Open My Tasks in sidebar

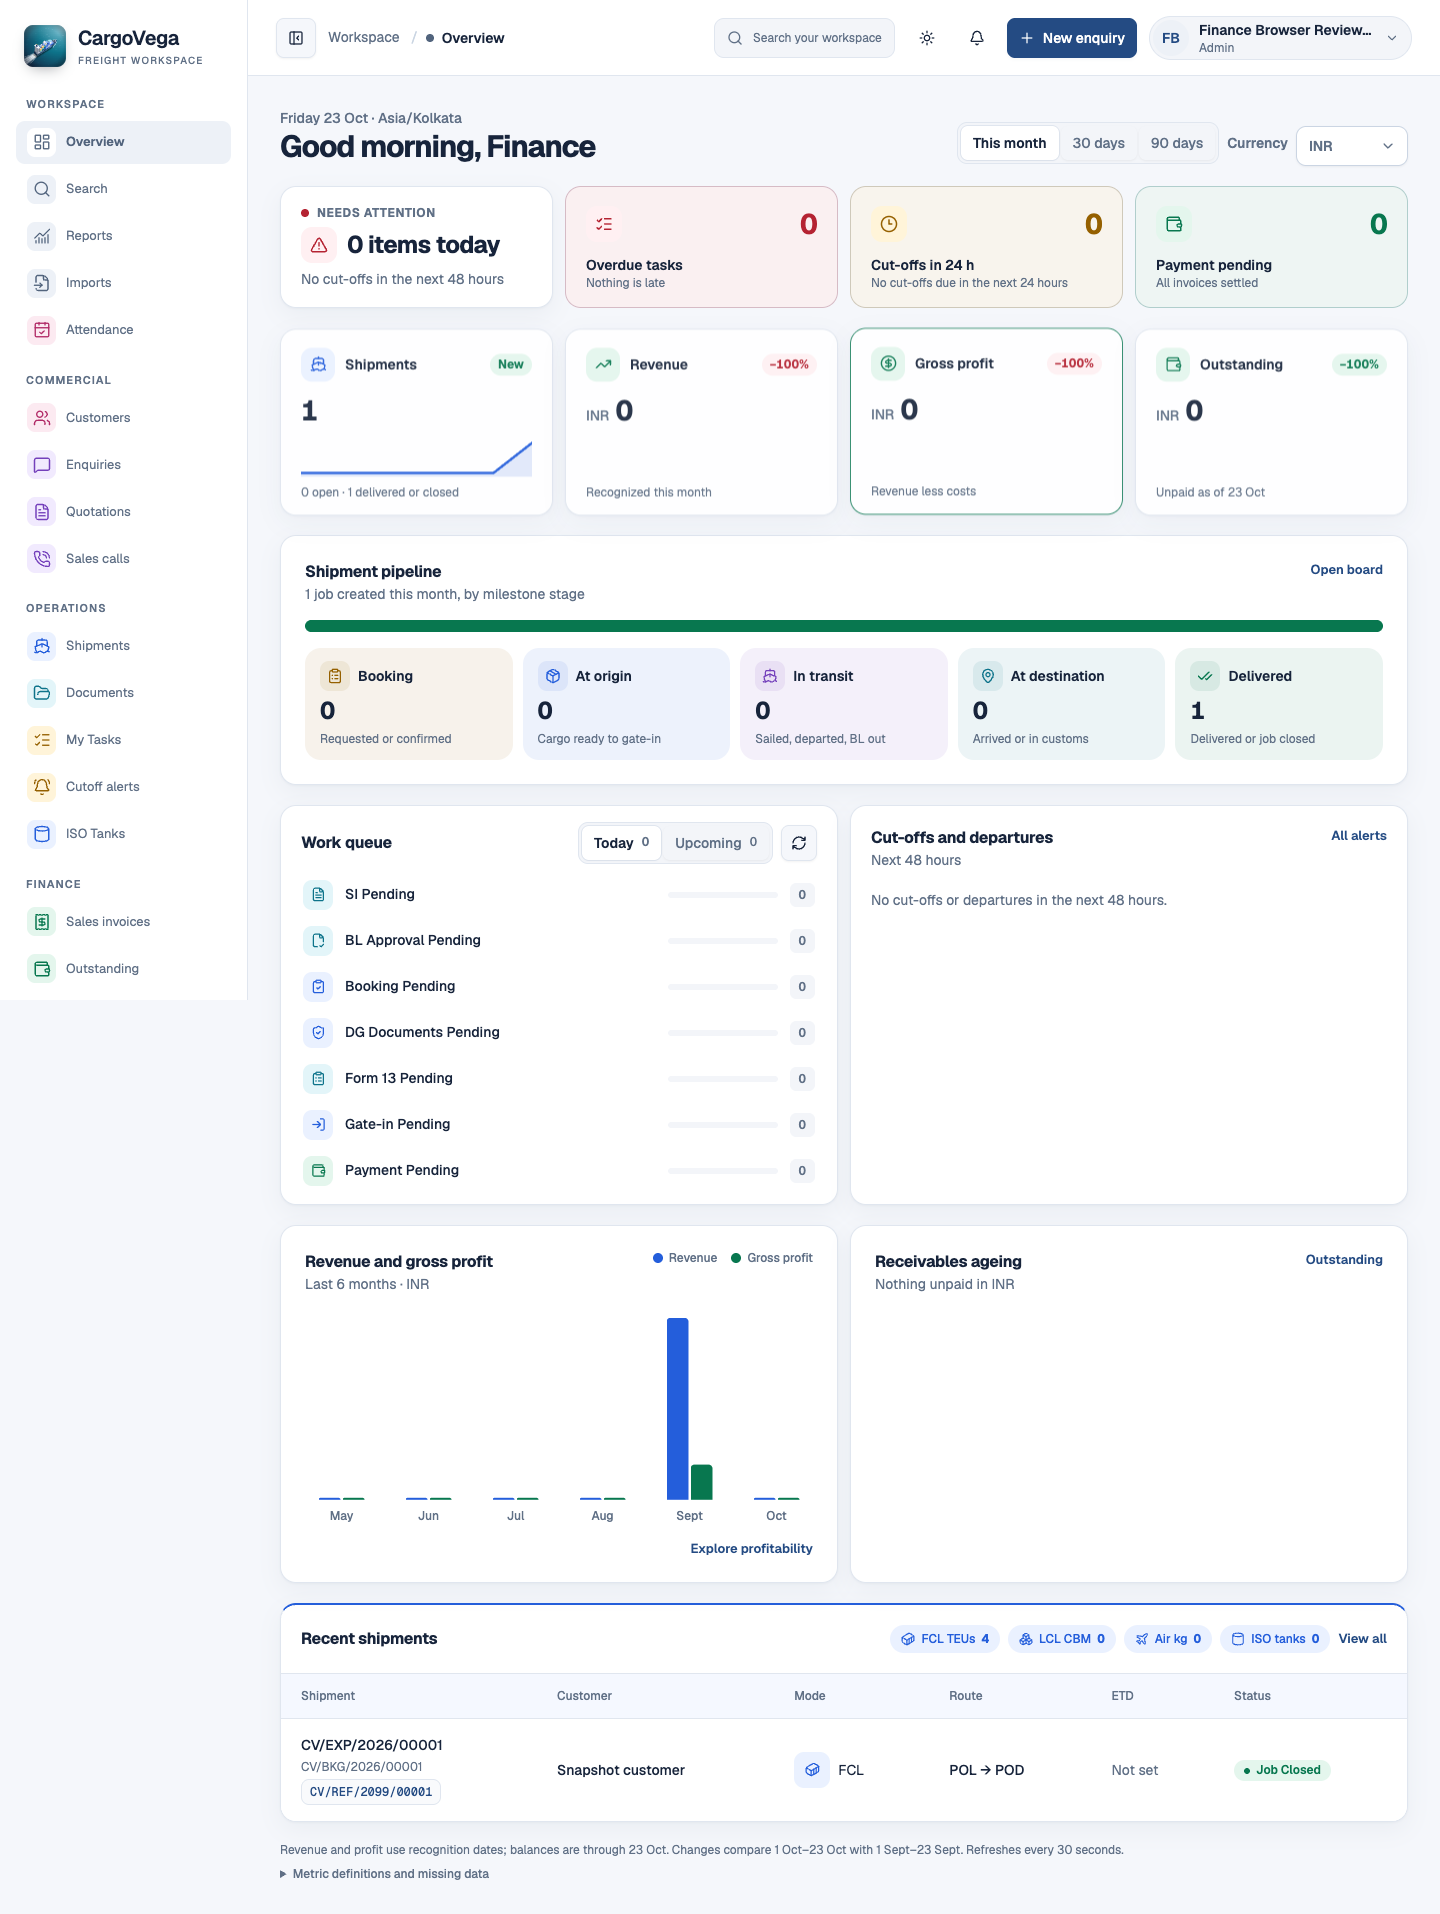click(x=123, y=740)
